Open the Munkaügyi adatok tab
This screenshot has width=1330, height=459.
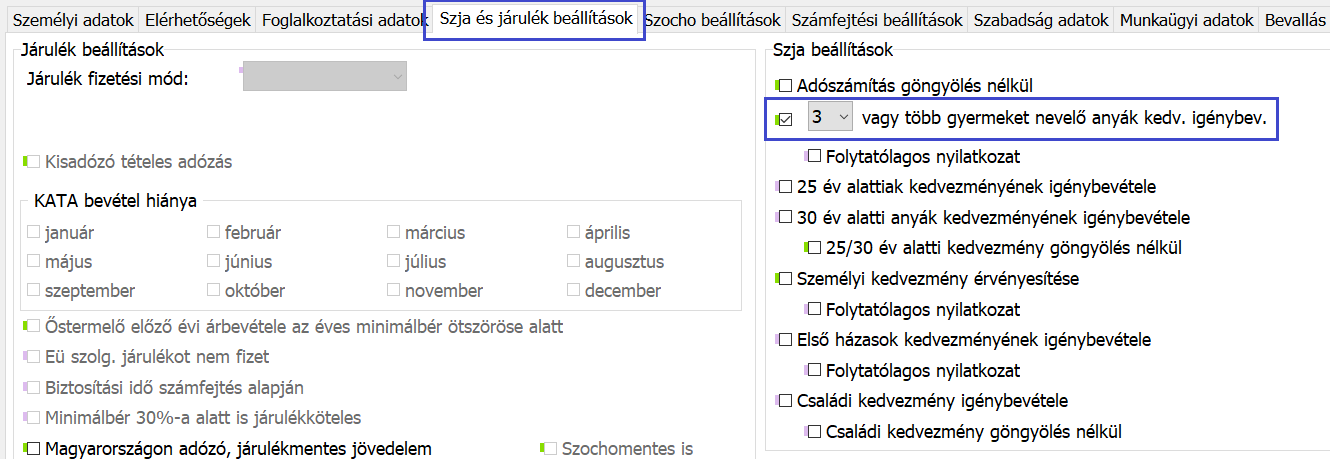coord(1186,20)
